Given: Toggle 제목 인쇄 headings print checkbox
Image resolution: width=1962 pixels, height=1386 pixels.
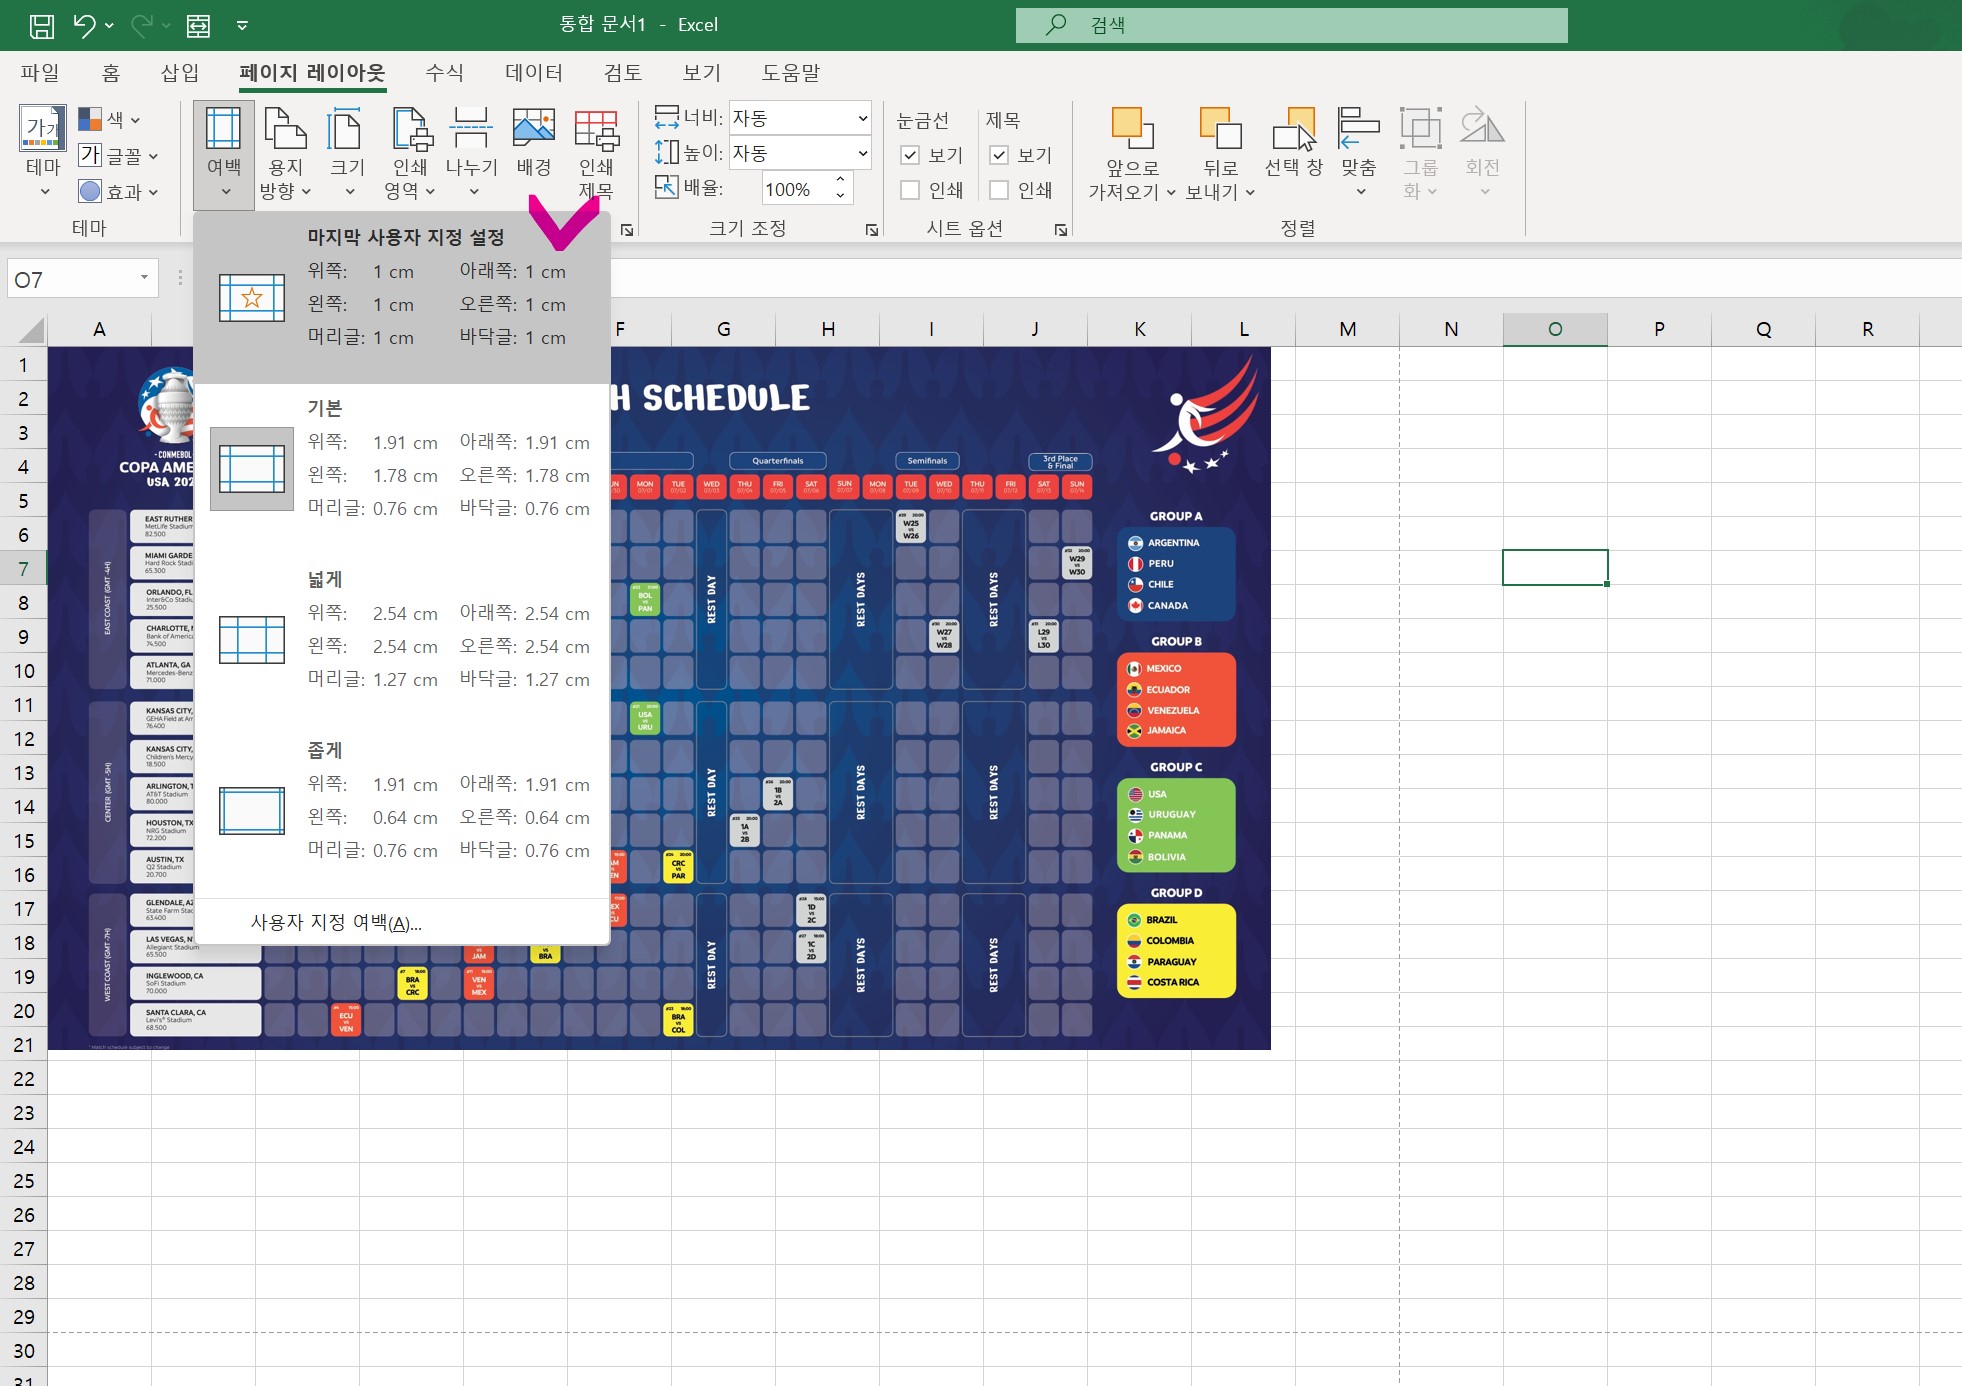Looking at the screenshot, I should [x=999, y=190].
